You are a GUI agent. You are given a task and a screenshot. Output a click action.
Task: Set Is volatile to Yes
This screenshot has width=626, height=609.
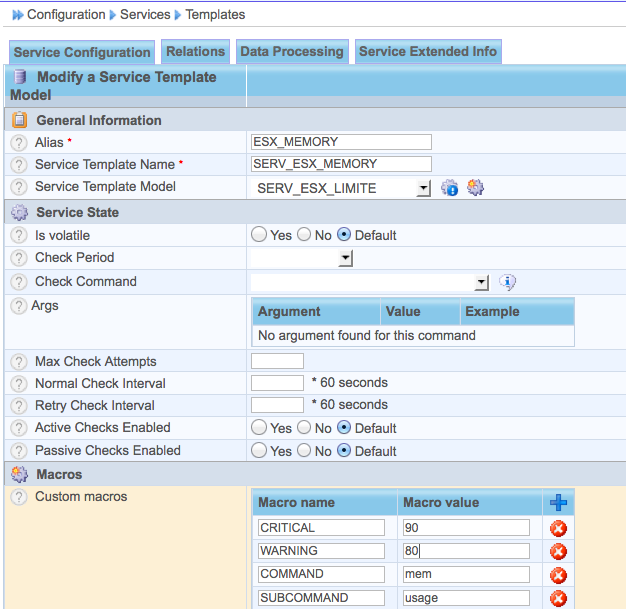[x=259, y=235]
